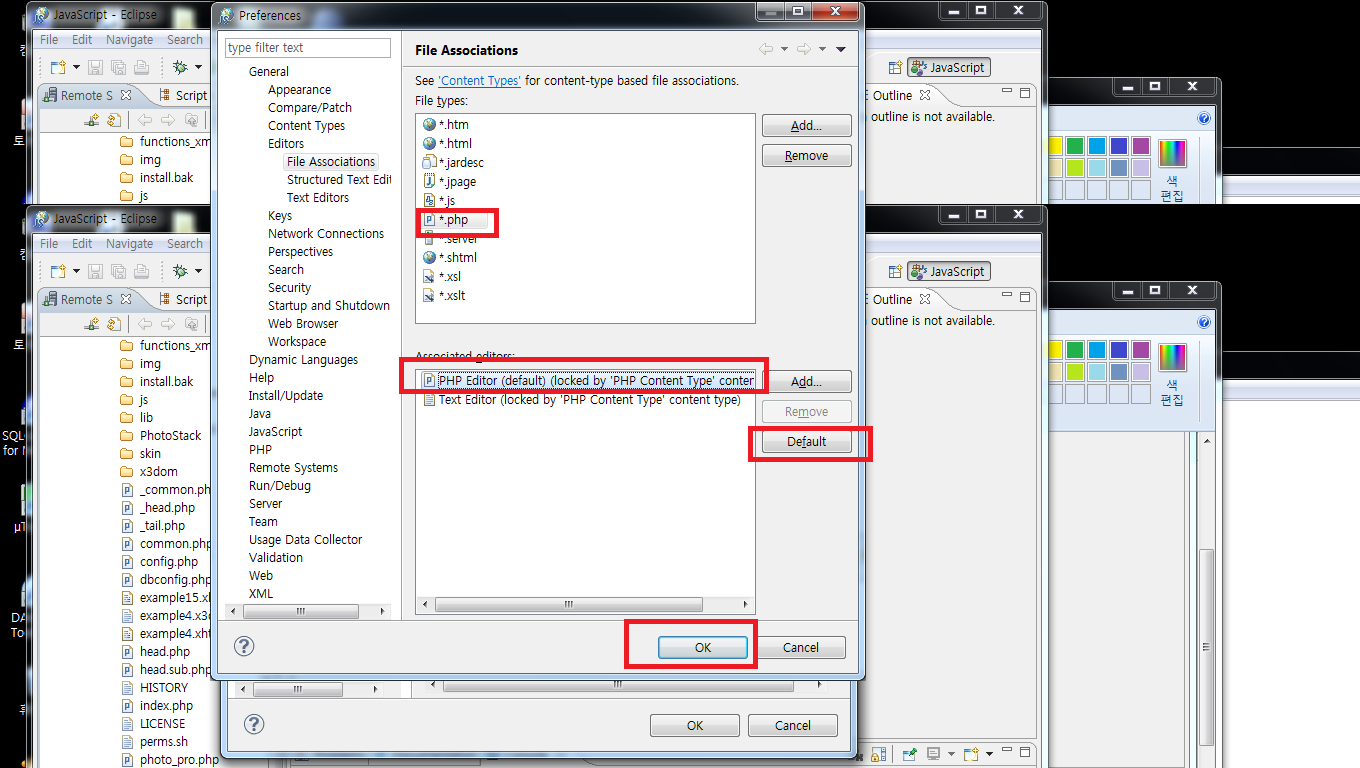
Task: Click Remove button beside the File types list
Action: (x=806, y=156)
